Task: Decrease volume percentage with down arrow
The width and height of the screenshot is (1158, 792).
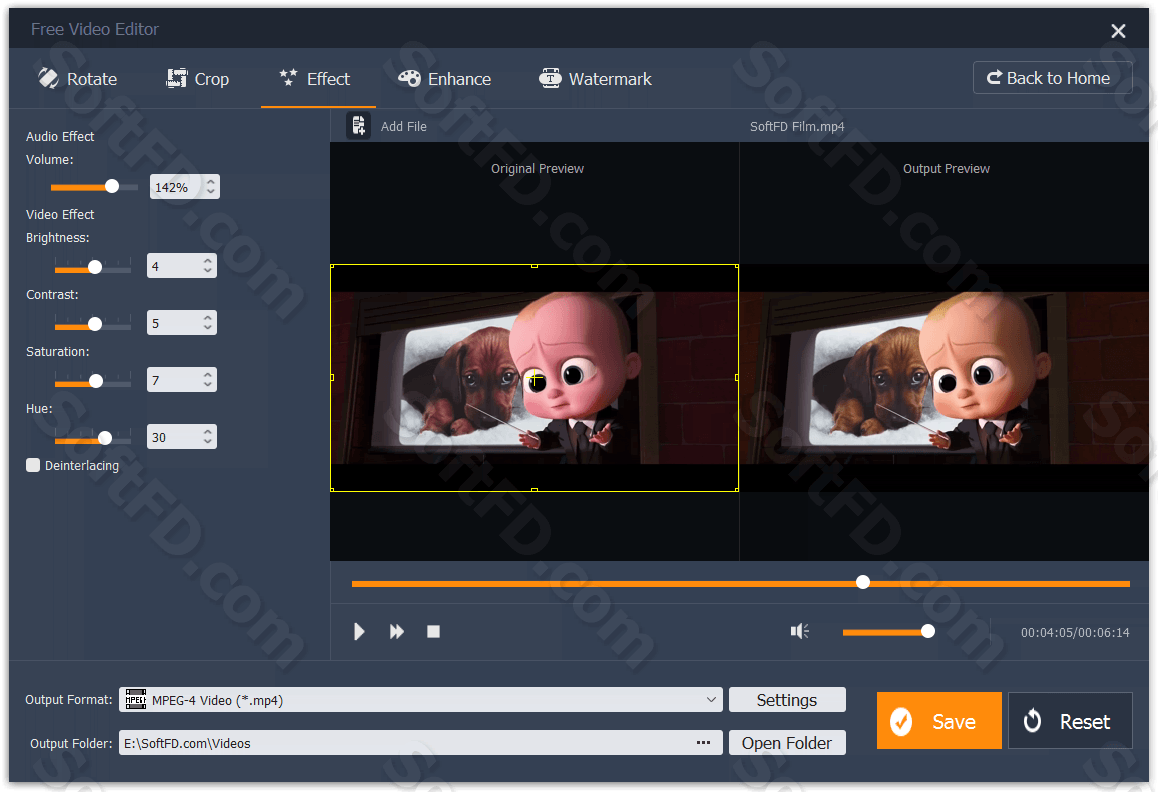Action: point(210,192)
